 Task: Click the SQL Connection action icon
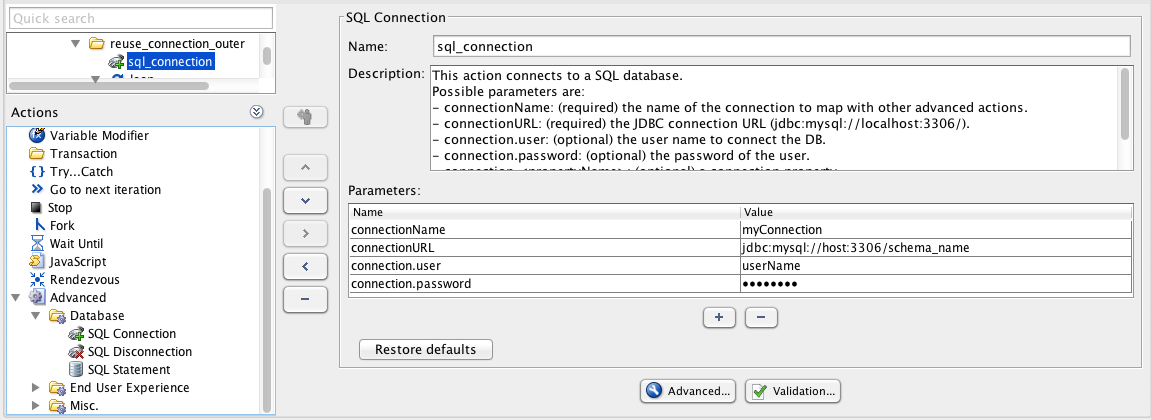[x=76, y=334]
